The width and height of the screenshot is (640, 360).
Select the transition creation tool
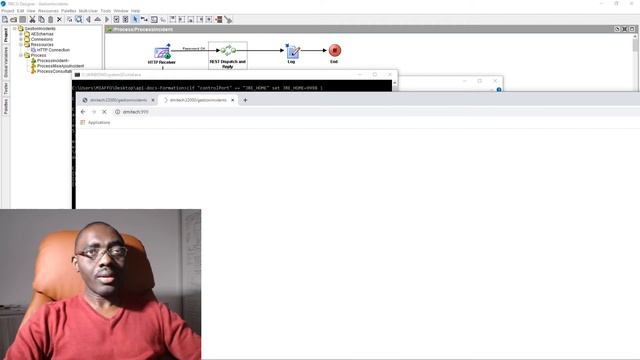(144, 19)
